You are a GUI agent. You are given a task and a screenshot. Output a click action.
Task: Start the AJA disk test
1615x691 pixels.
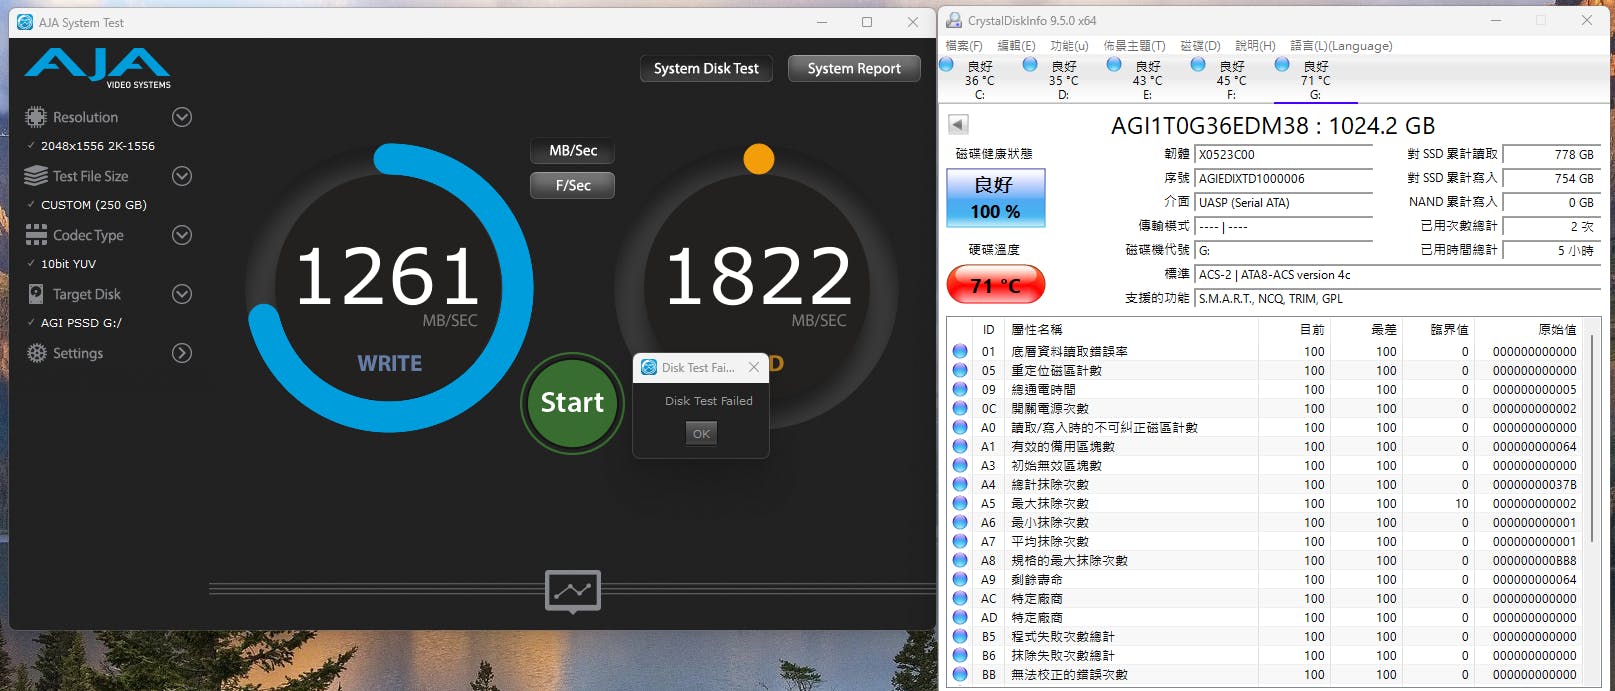(572, 403)
